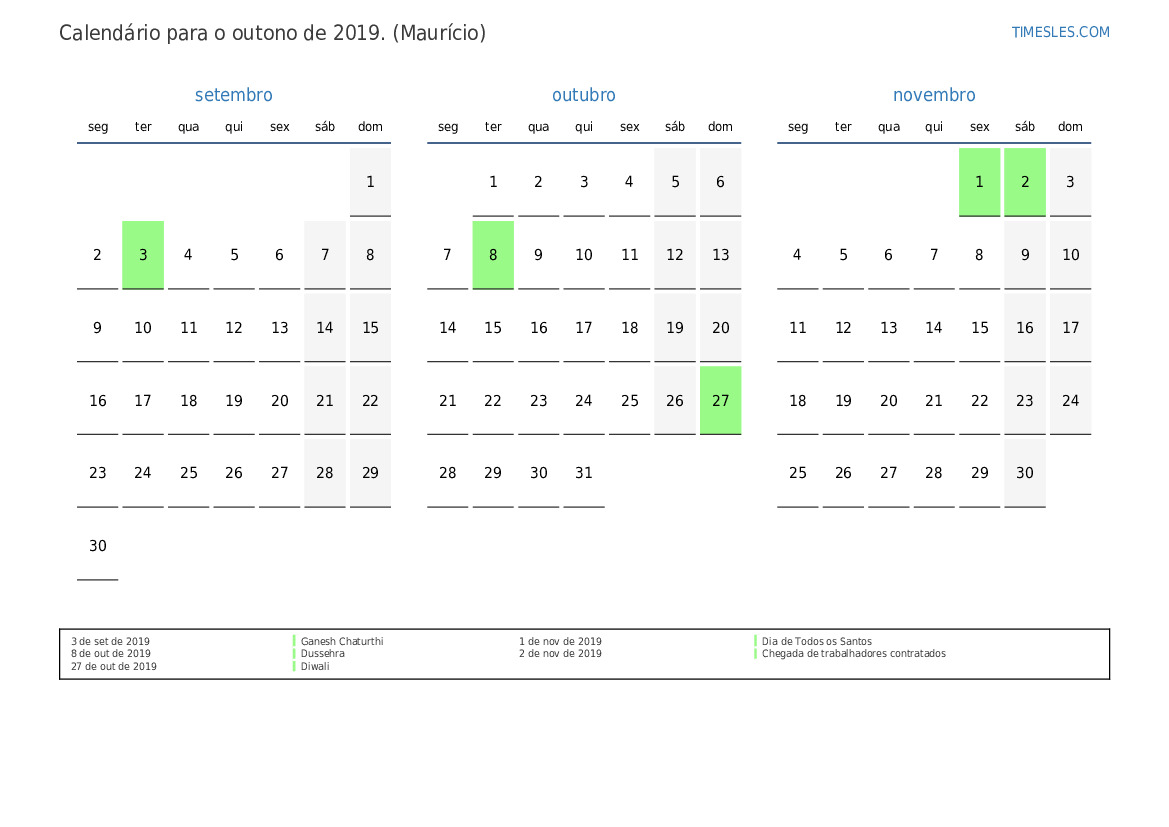Select the setembro month heading

[x=233, y=95]
